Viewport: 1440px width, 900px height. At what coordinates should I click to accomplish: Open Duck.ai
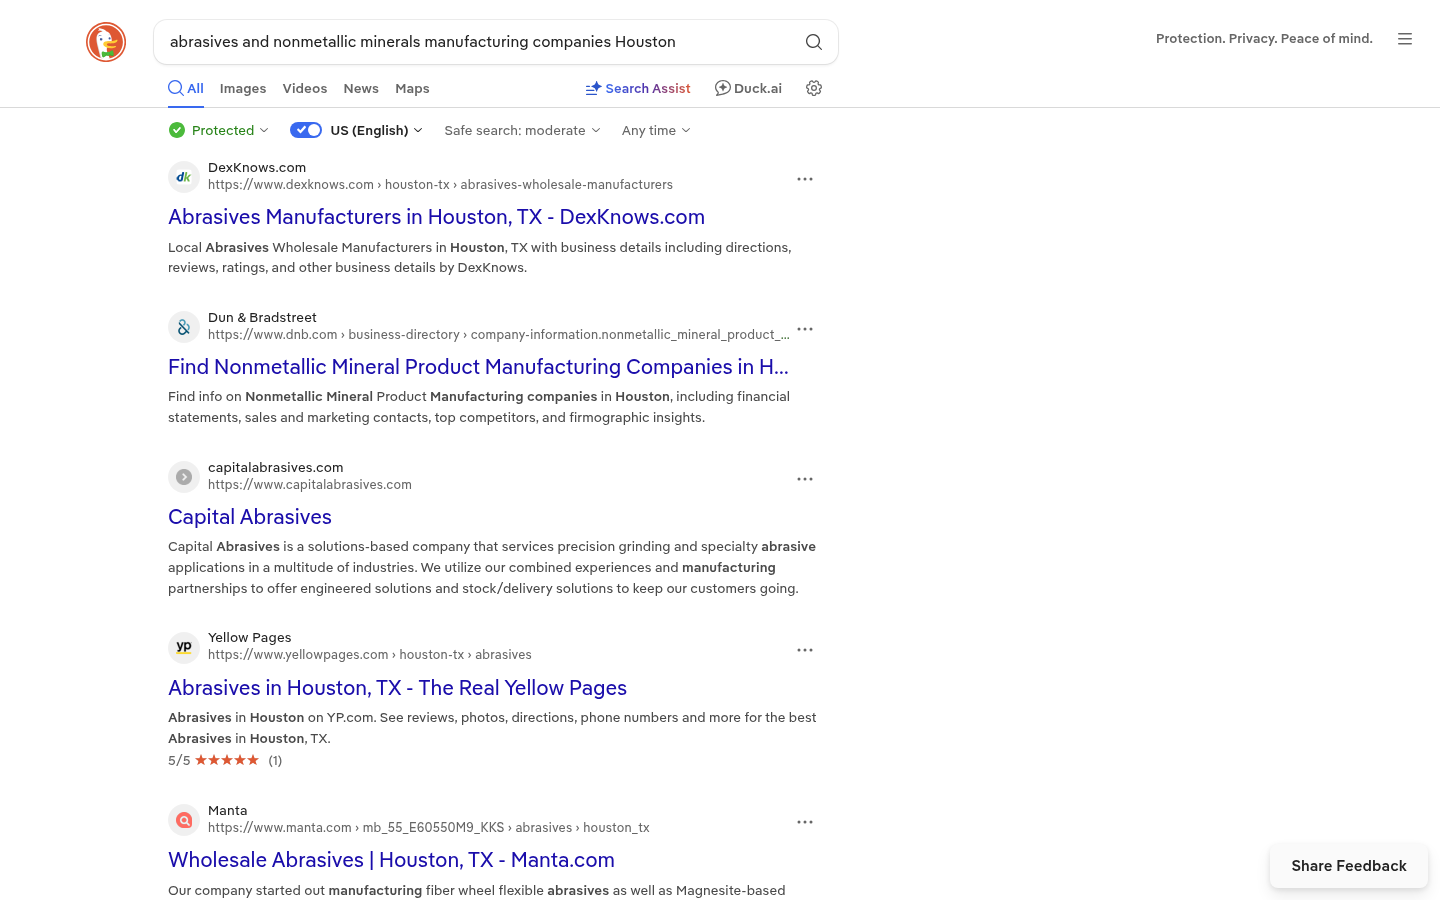748,88
